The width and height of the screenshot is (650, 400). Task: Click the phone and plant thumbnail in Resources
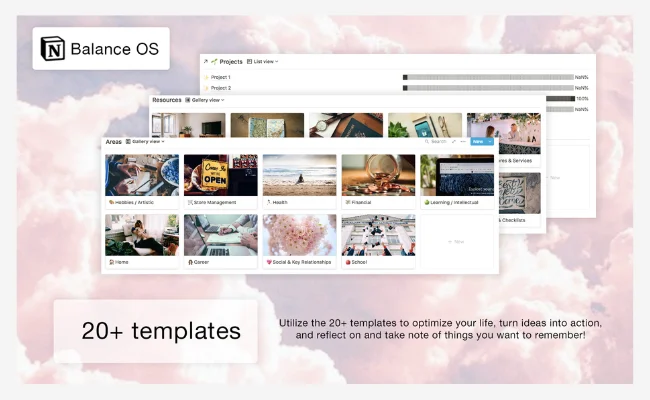(425, 125)
